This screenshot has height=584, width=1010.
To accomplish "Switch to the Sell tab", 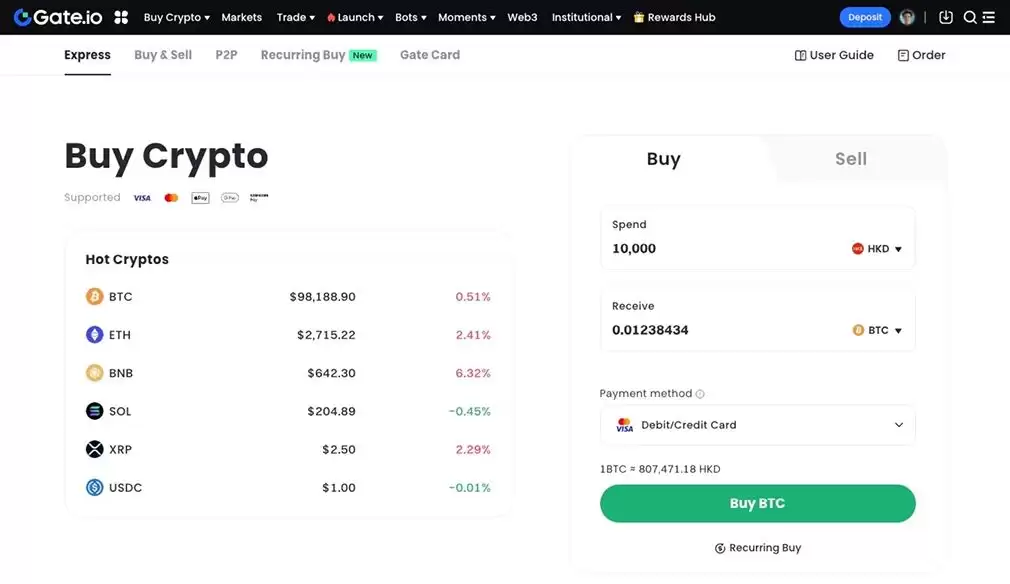I will (x=850, y=158).
